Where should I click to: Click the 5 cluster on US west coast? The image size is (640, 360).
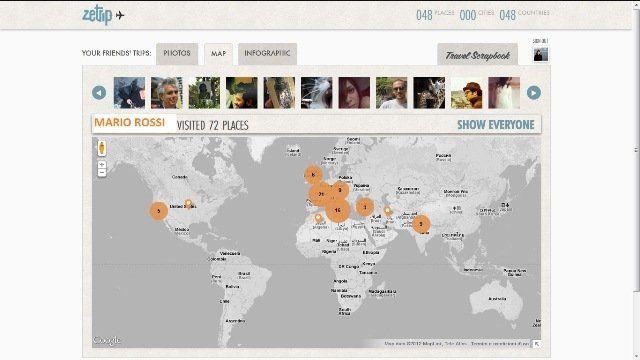(x=158, y=211)
